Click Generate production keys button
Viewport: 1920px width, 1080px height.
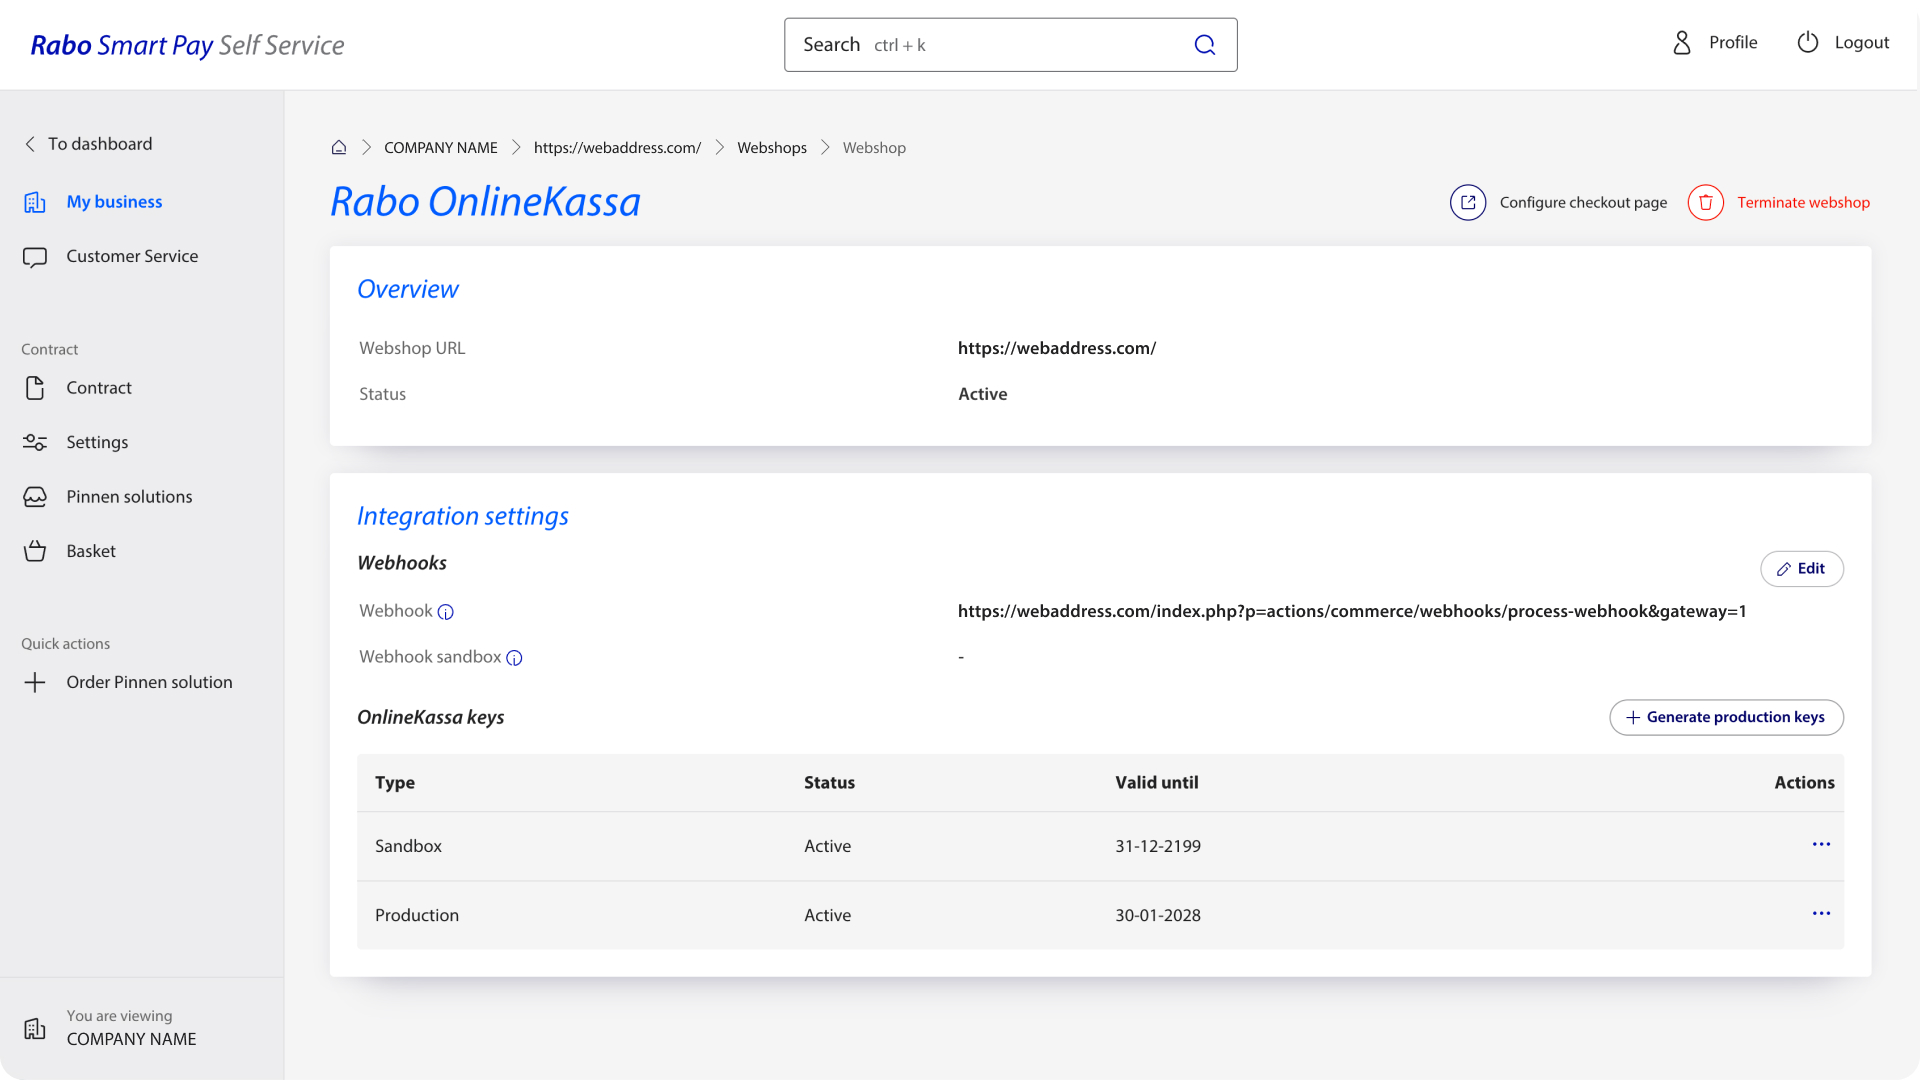[x=1726, y=717]
